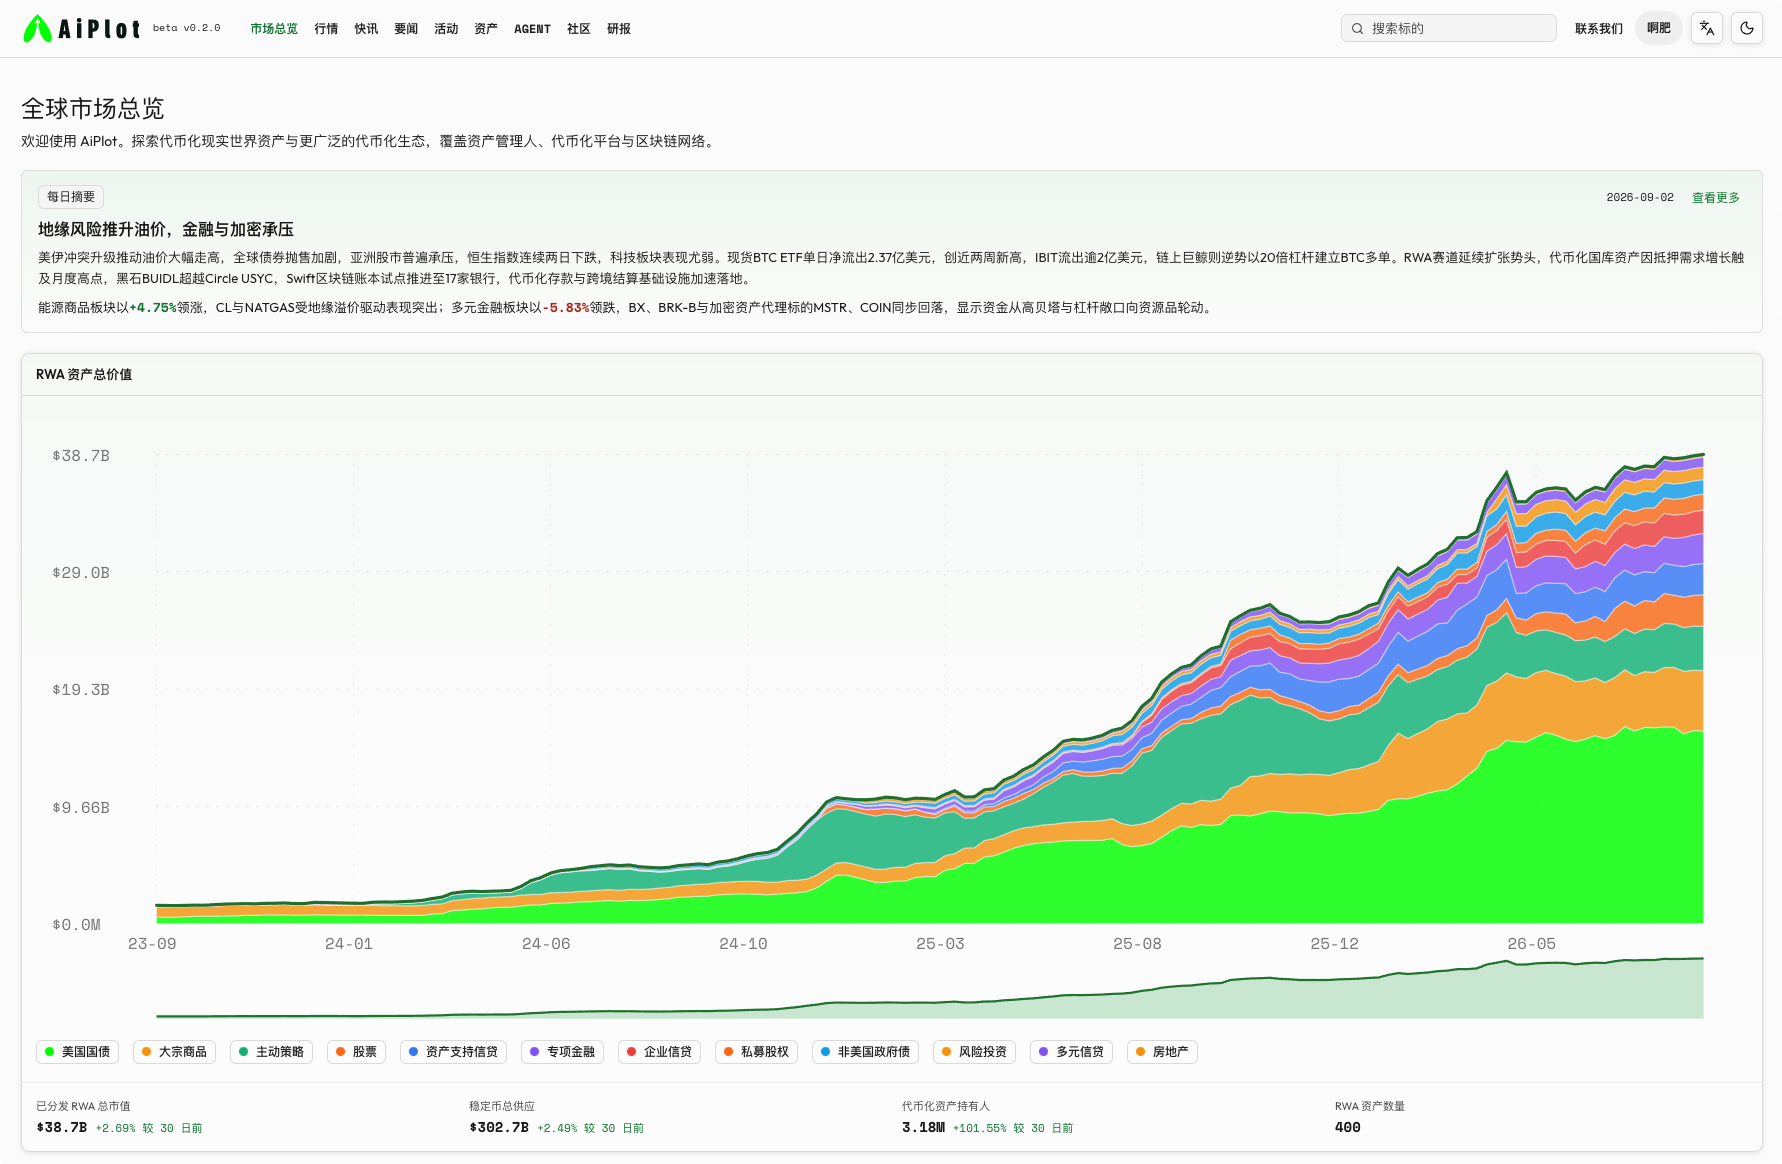Click the search magnifier icon

pos(1357,29)
